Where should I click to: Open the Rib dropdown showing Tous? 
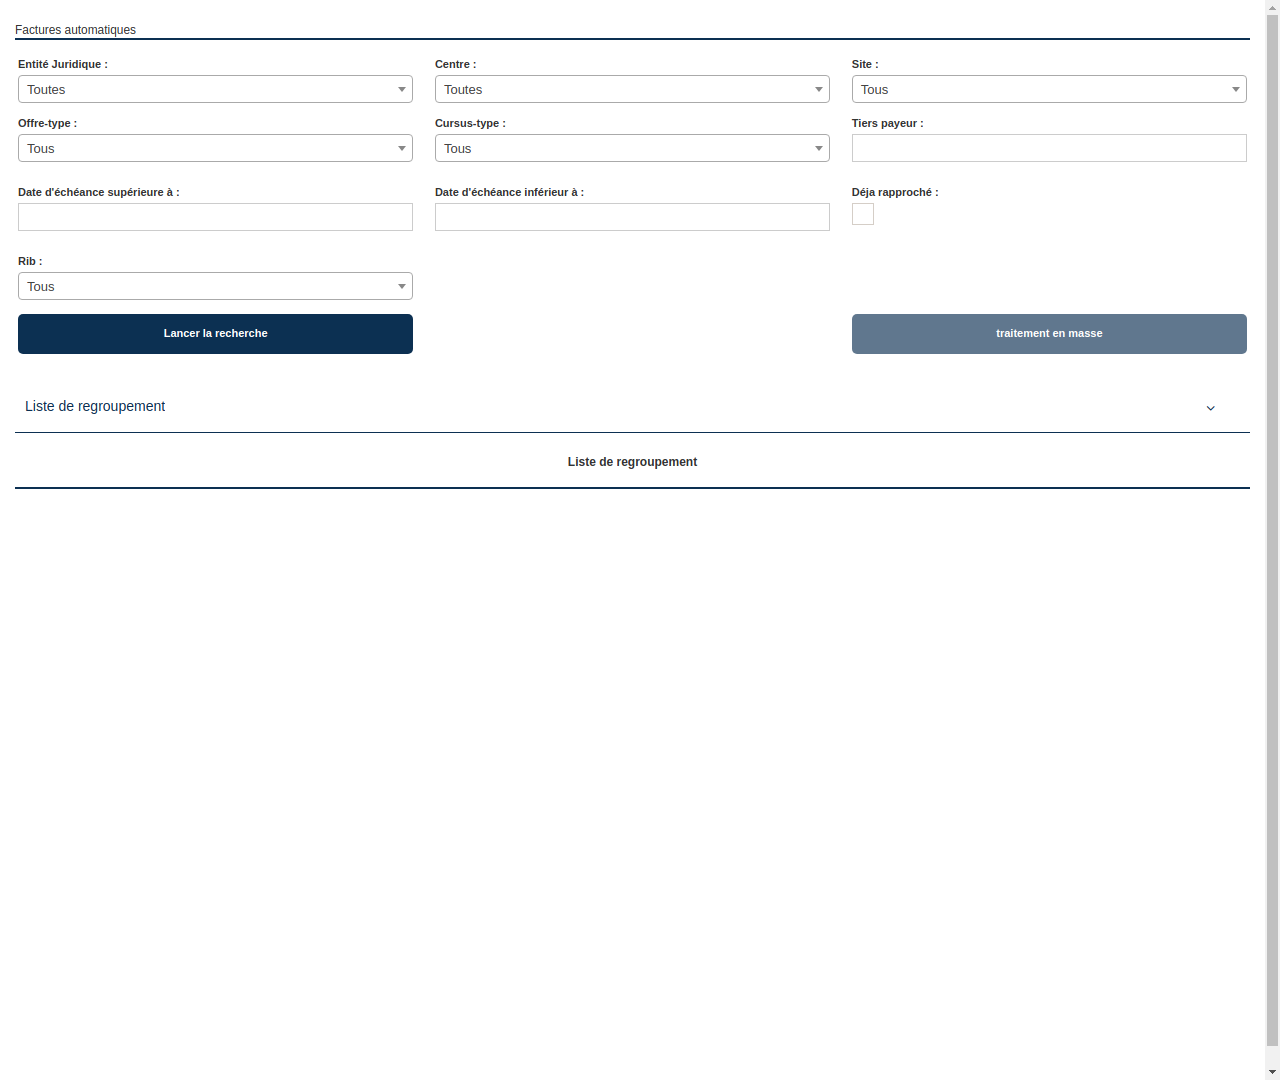click(x=215, y=286)
